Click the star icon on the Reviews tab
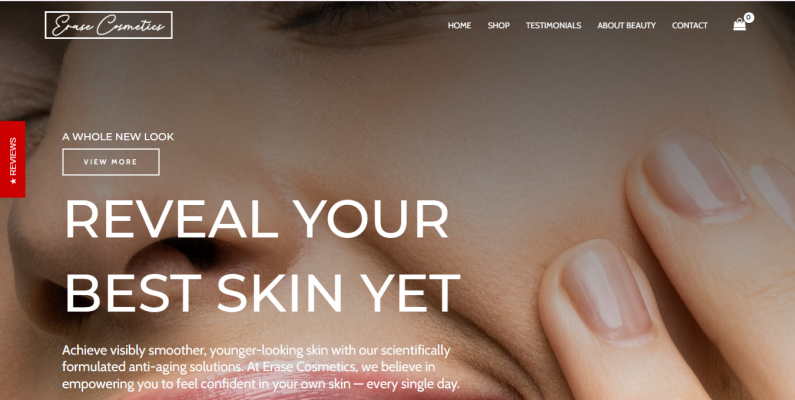 click(x=13, y=181)
